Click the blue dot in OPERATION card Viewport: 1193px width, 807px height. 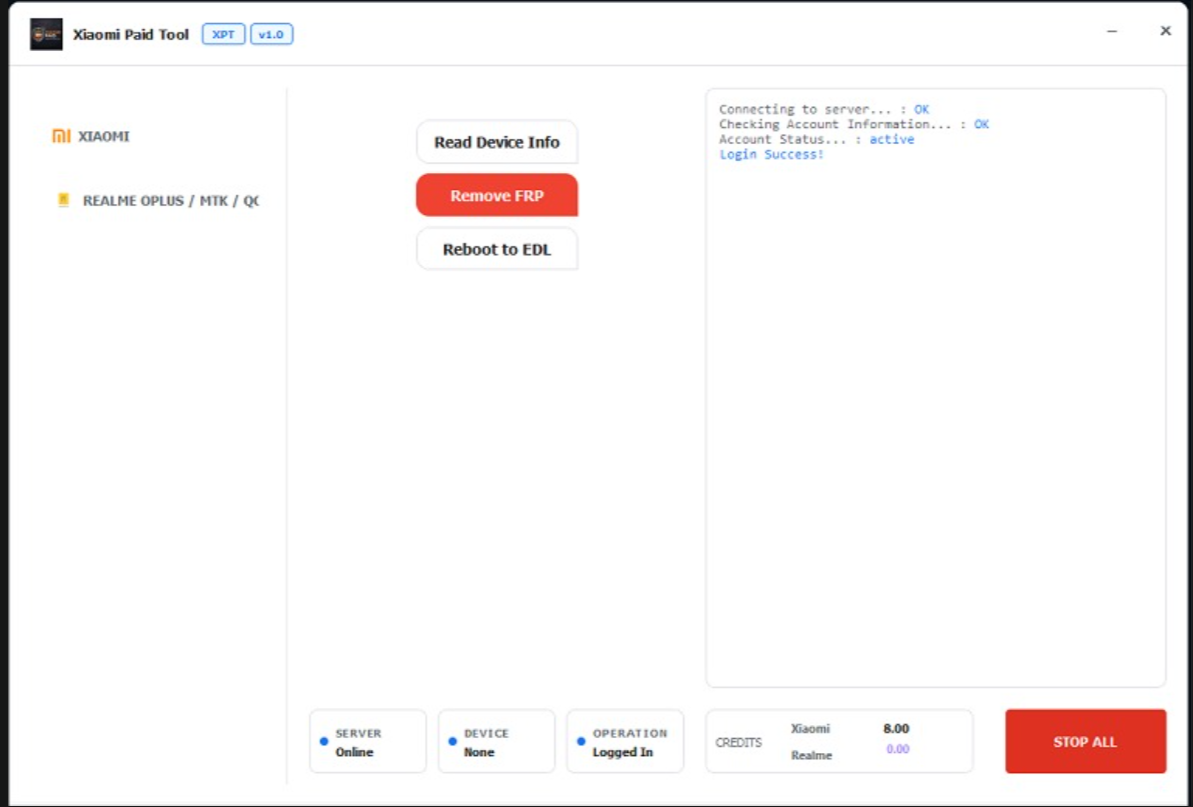tap(581, 742)
